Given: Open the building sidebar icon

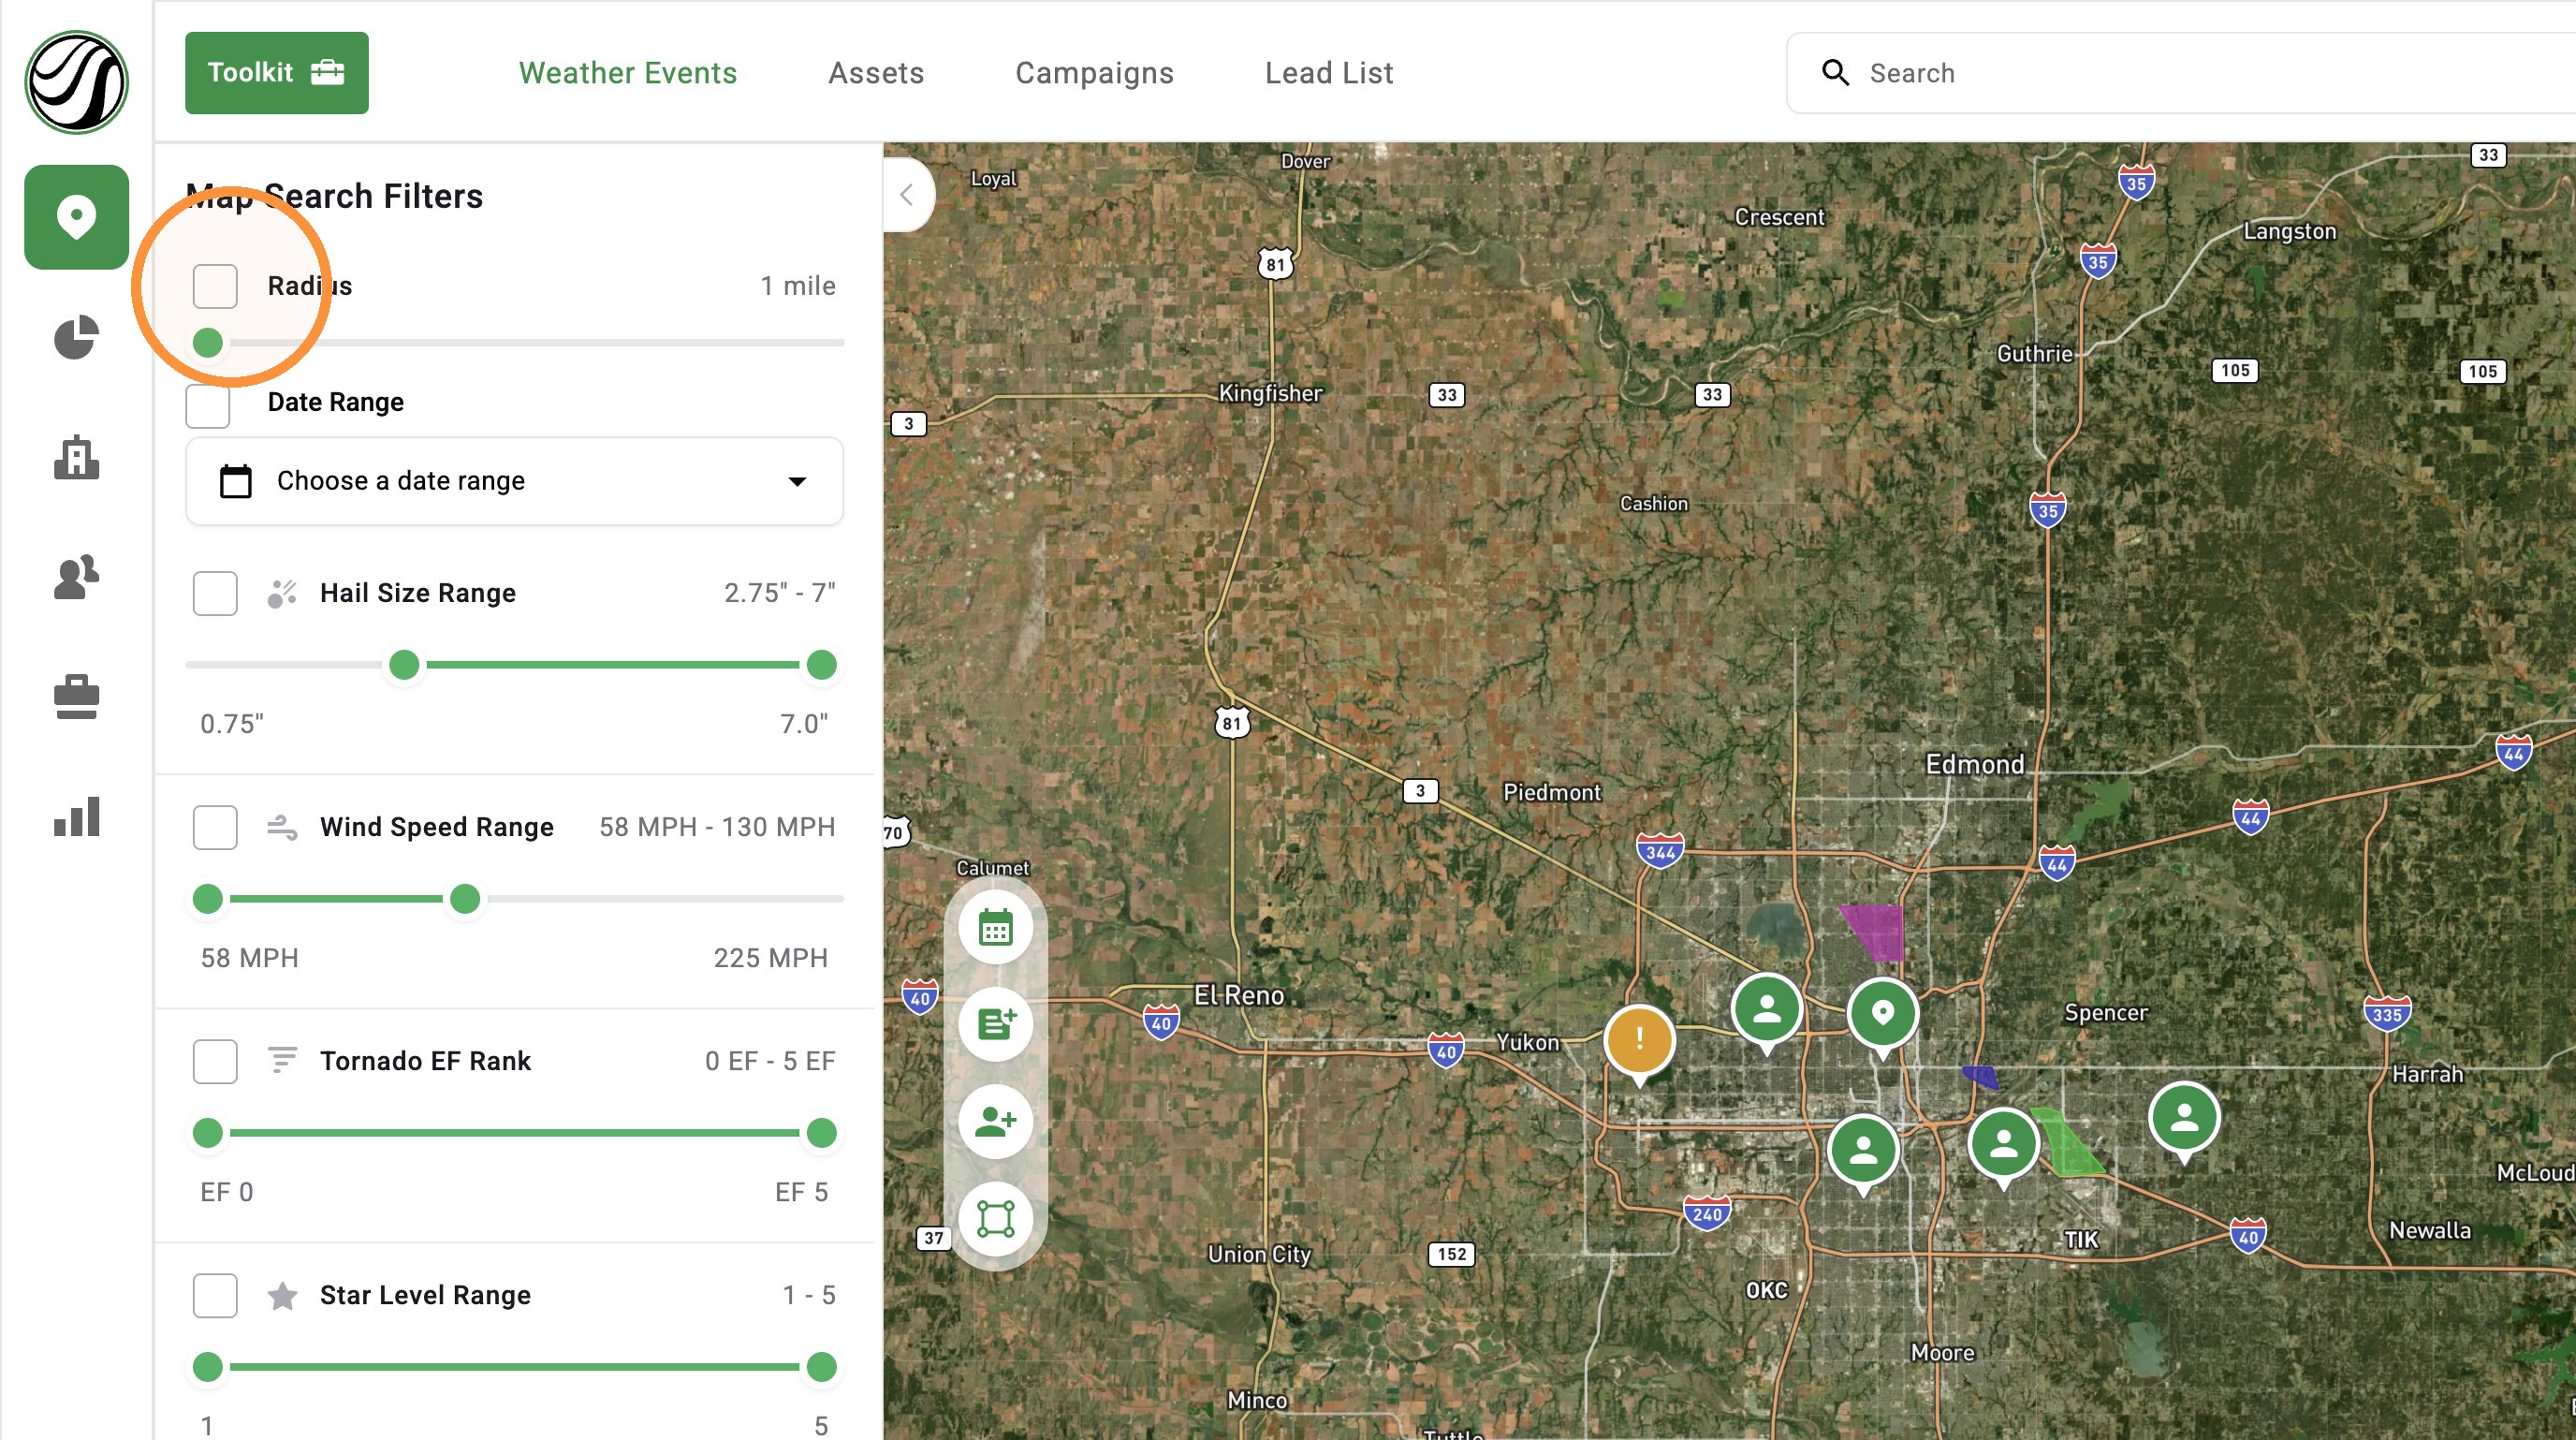Looking at the screenshot, I should coord(76,457).
